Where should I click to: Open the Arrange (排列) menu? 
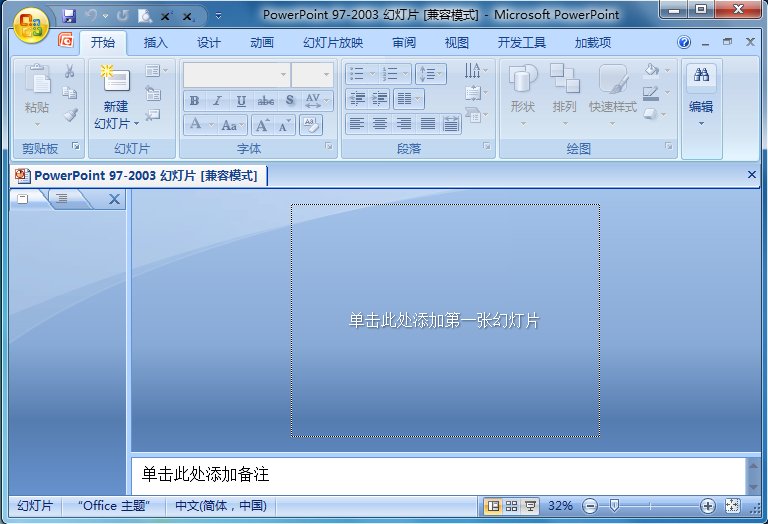click(564, 94)
